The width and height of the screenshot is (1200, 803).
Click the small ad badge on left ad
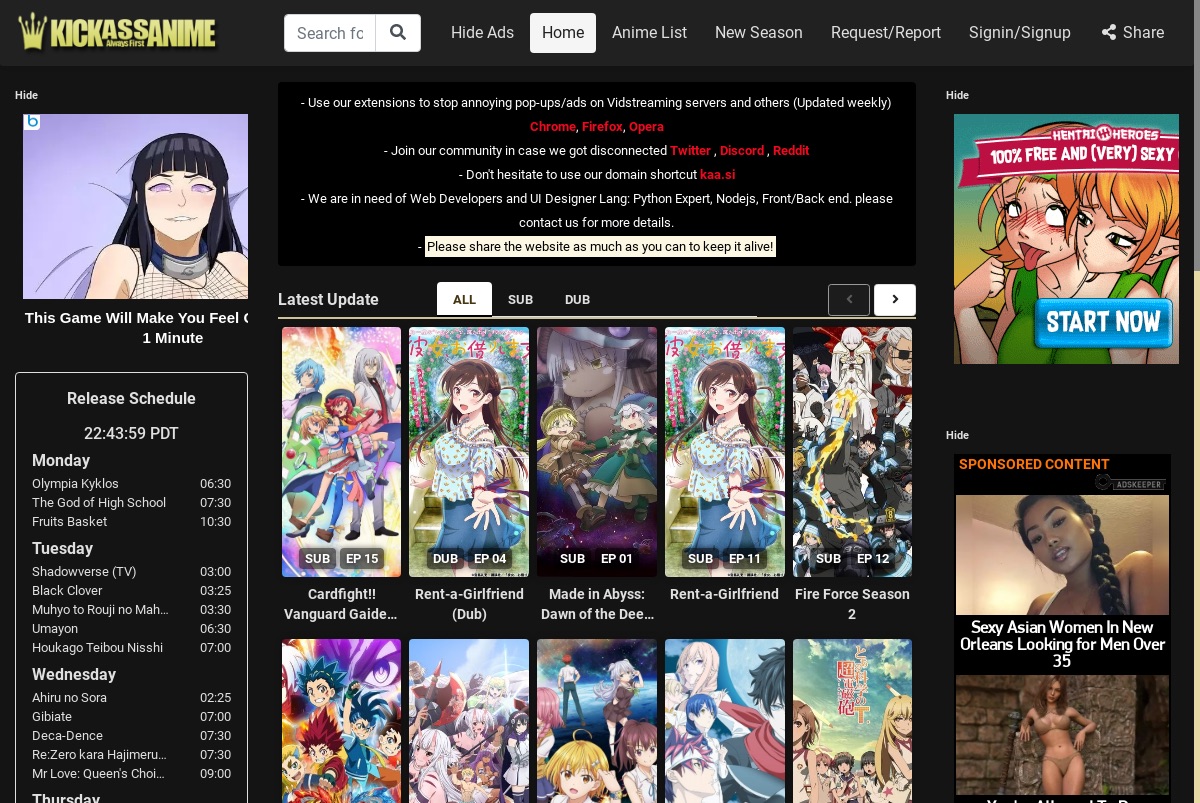pyautogui.click(x=32, y=122)
